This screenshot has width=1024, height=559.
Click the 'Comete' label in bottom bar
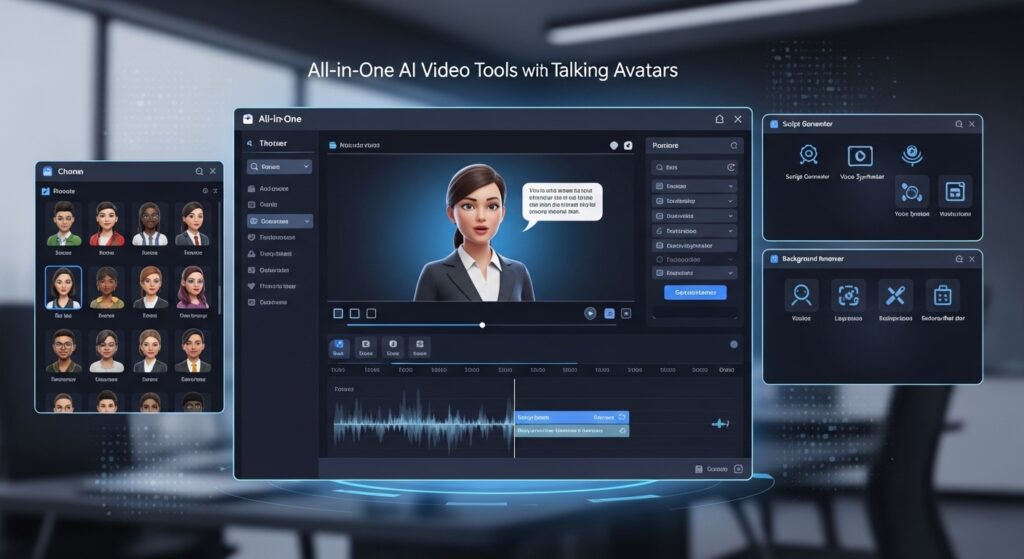pos(717,469)
